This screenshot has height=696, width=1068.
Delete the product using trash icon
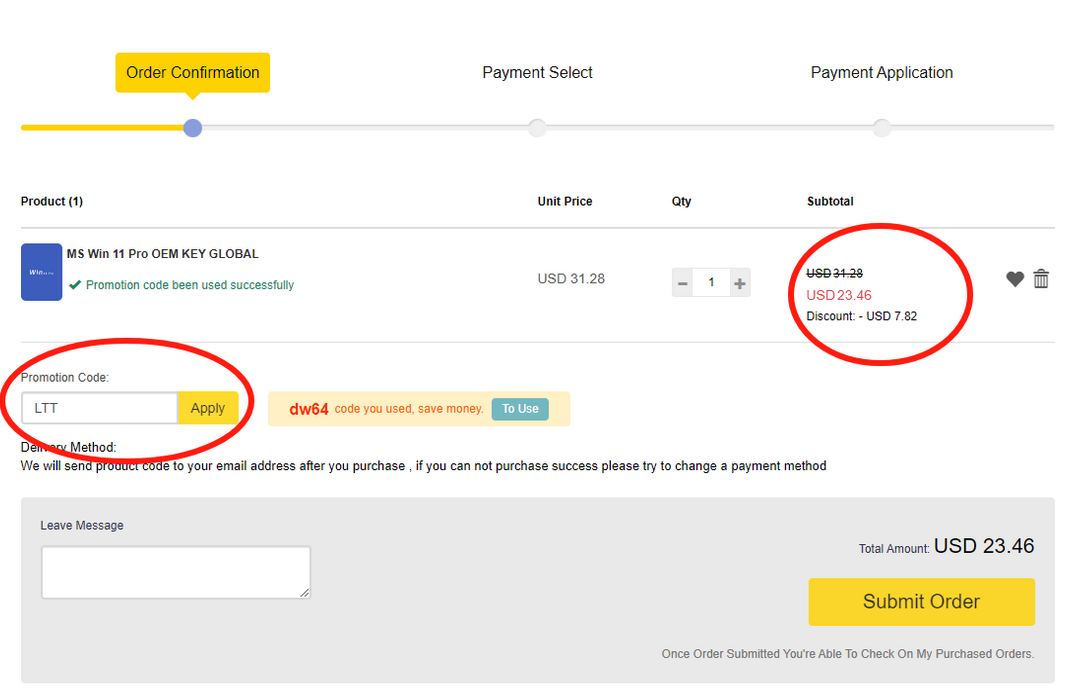[x=1041, y=279]
